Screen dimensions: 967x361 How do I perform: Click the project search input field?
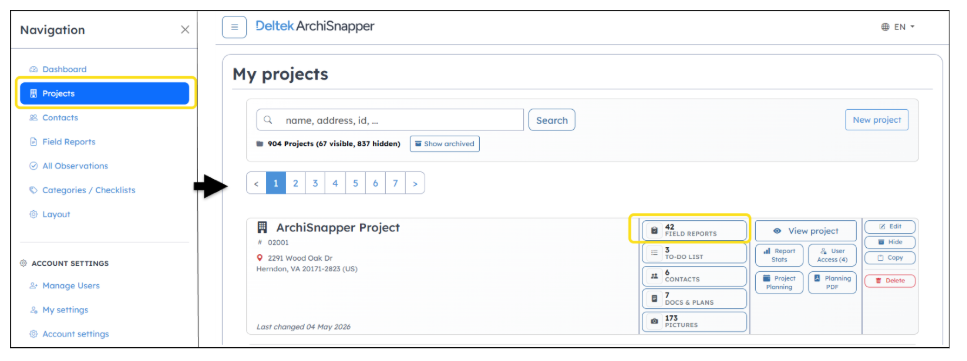[x=390, y=120]
